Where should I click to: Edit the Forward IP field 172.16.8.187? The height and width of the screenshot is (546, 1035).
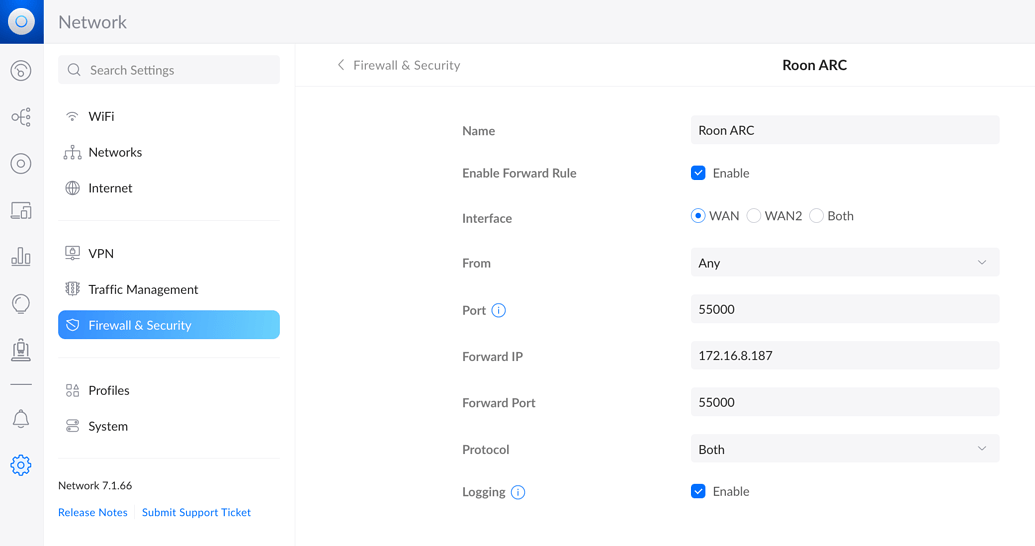845,355
